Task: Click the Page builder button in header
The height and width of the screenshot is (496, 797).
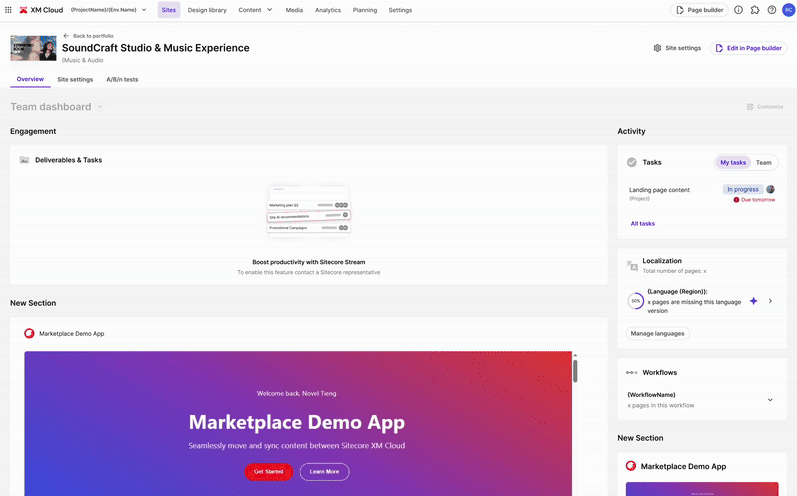Action: click(x=699, y=10)
